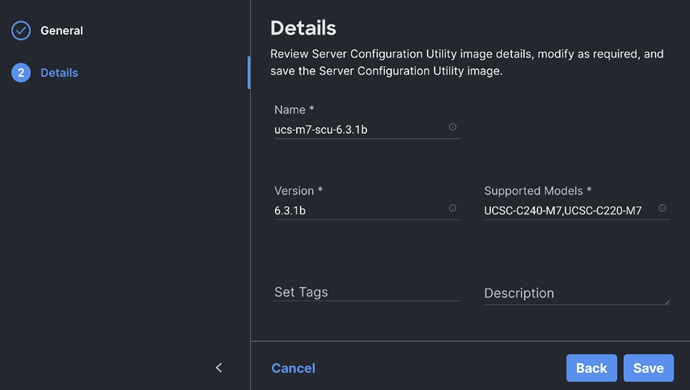Focus the Set Tags field
The image size is (690, 390).
point(366,292)
